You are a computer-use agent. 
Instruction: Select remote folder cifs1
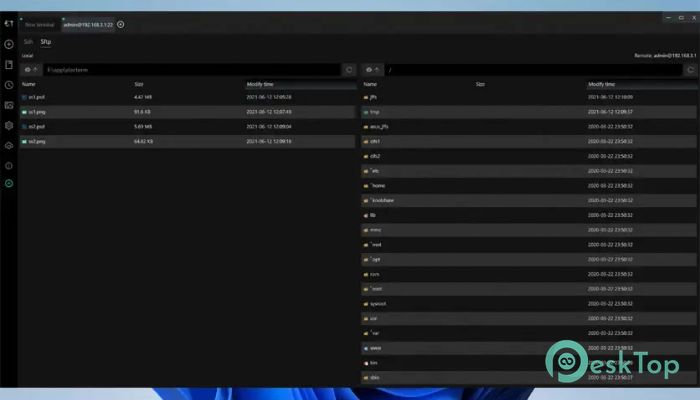tap(529, 141)
